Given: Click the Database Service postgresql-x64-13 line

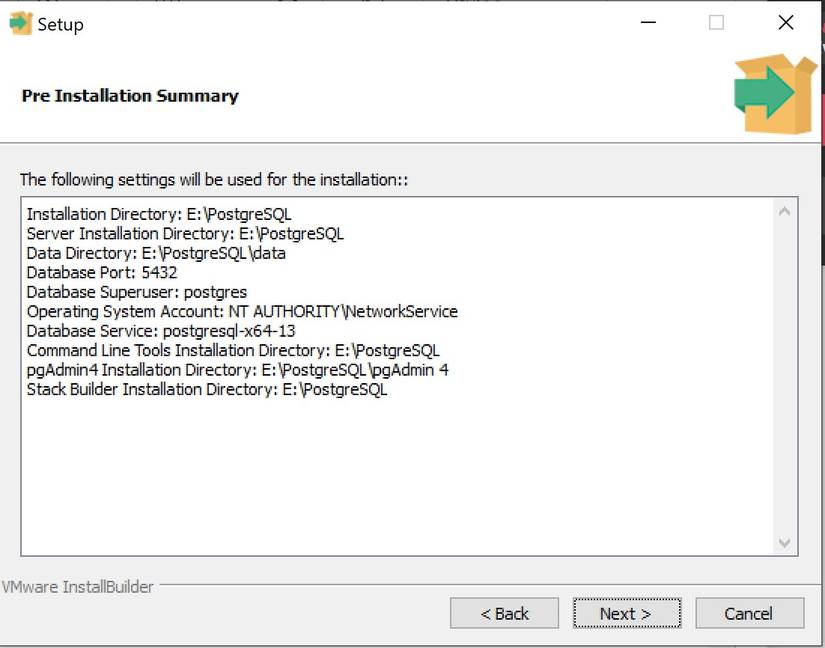Looking at the screenshot, I should point(161,331).
